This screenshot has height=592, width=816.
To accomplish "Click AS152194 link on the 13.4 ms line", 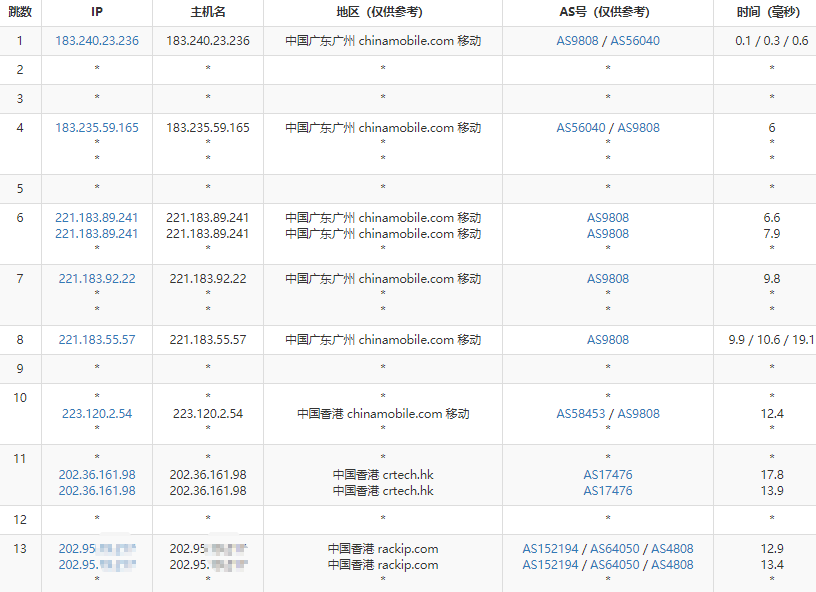I will pos(550,564).
